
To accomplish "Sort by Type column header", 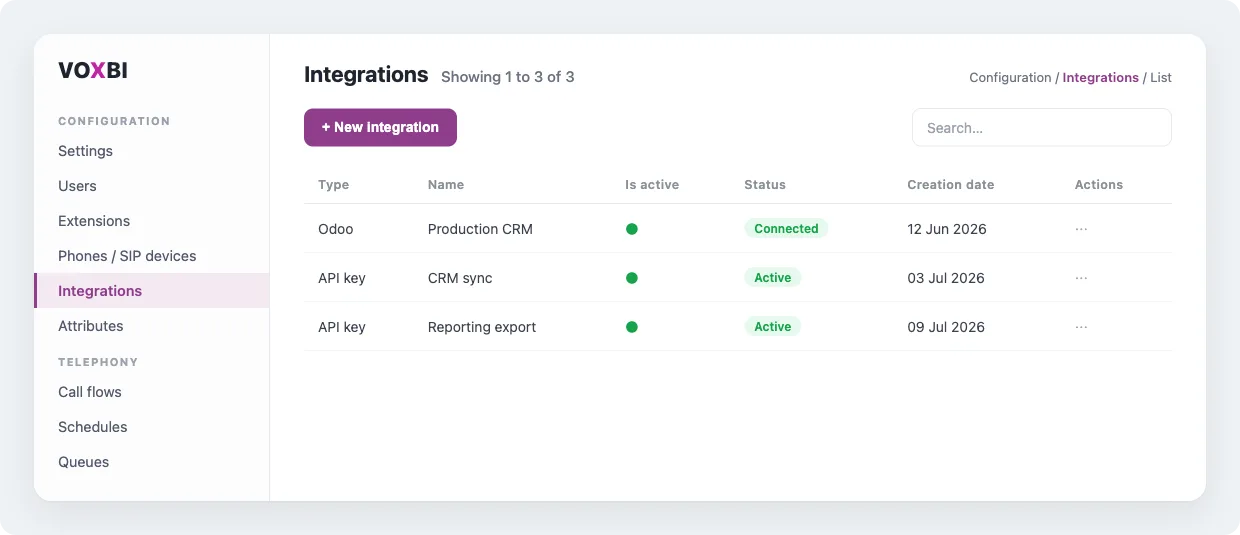I will [x=333, y=185].
